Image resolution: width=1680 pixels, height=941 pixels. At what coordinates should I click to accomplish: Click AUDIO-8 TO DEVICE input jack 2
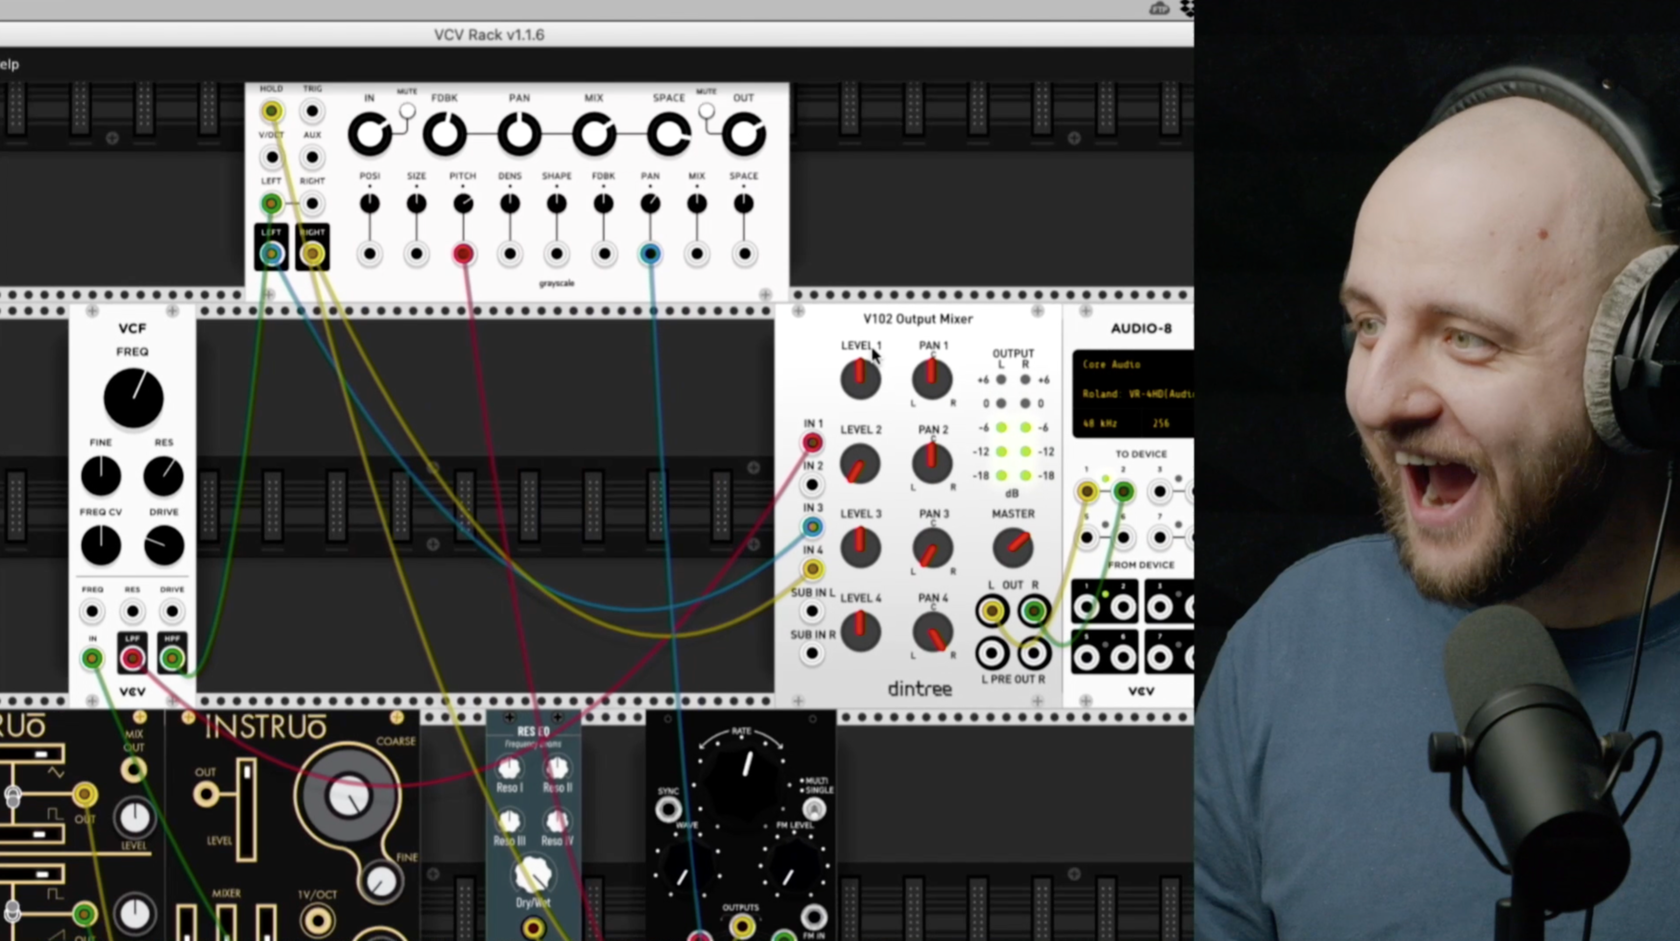1123,491
